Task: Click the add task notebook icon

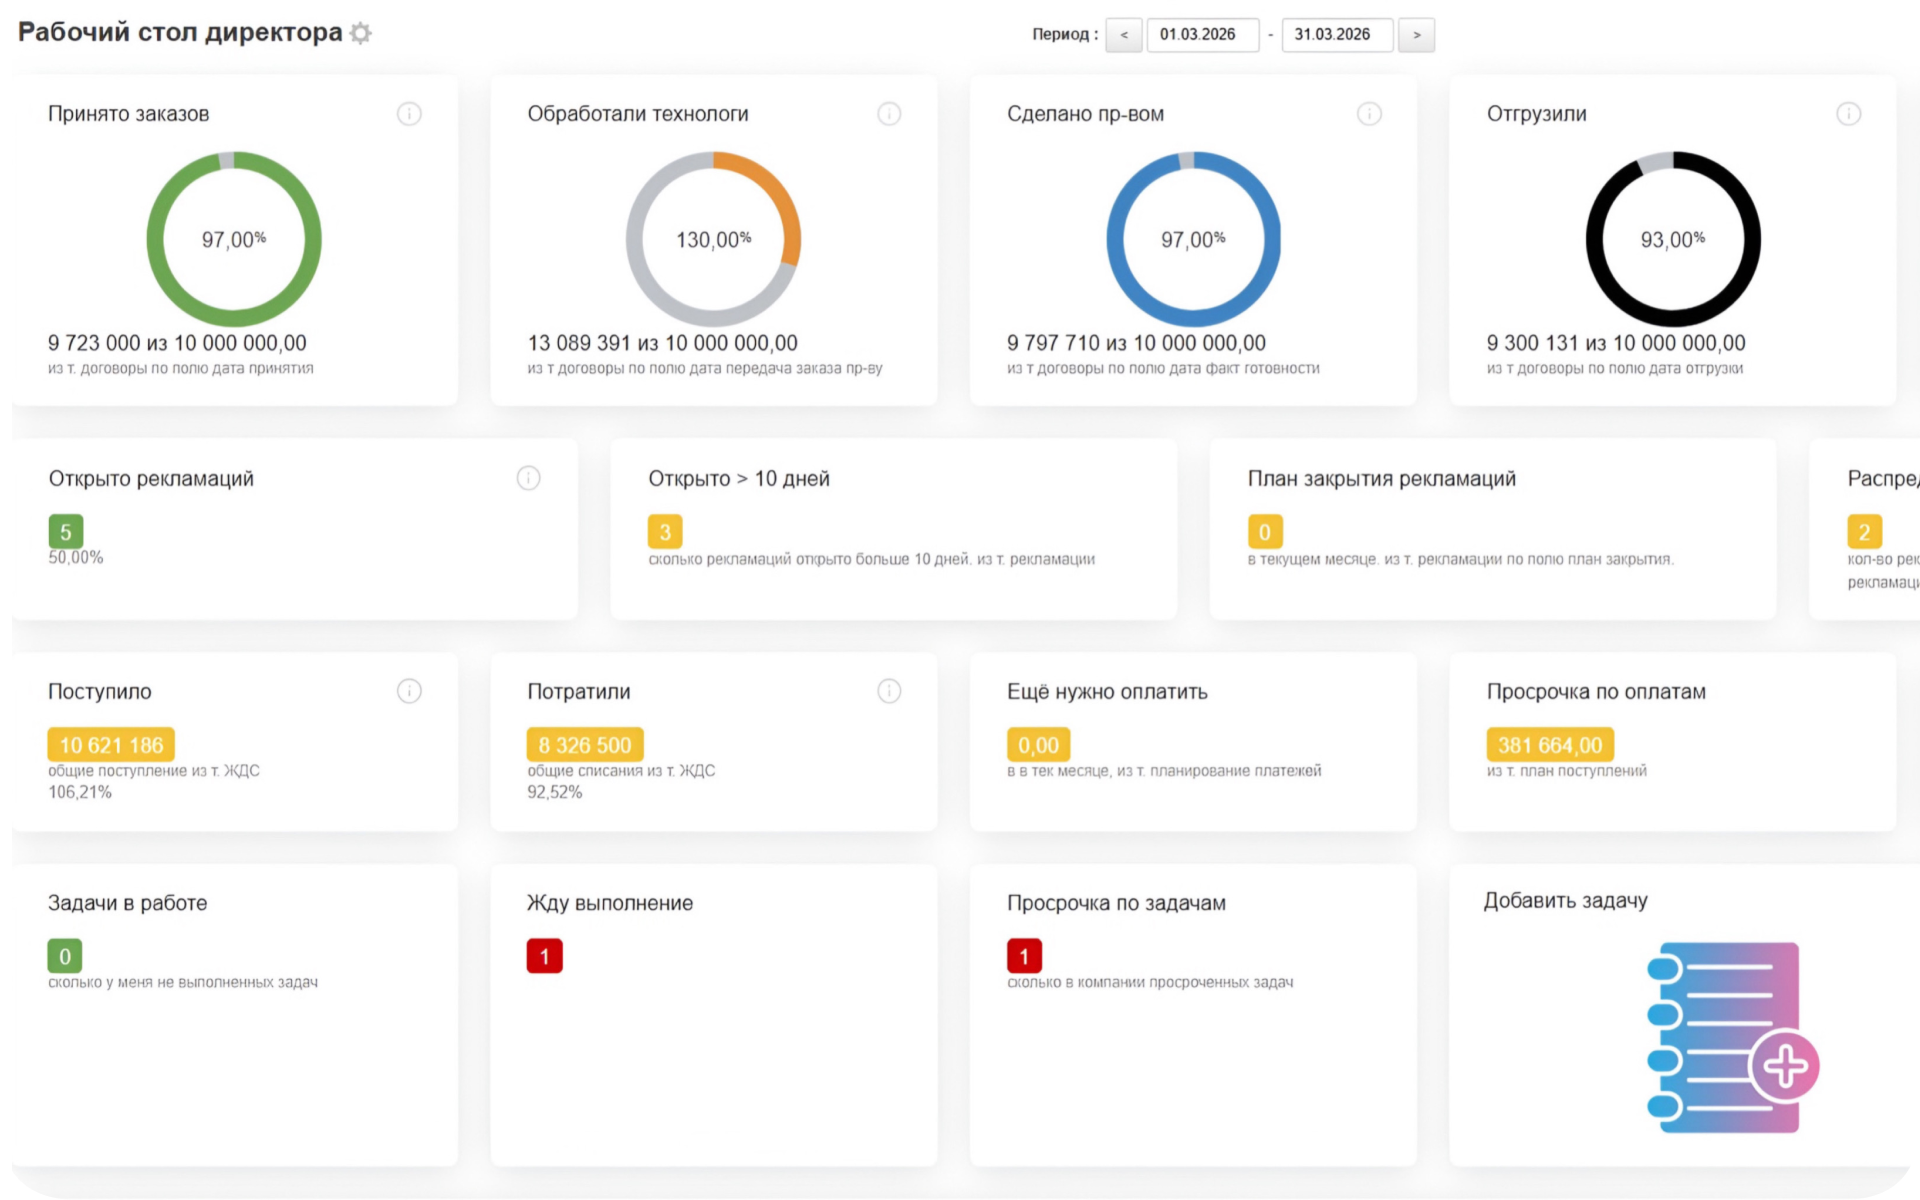Action: (x=1730, y=1037)
